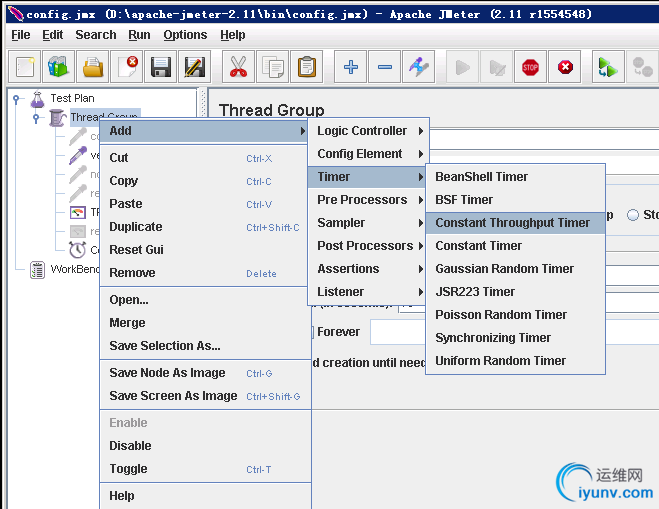Select the Thread Group spool icon
Viewport: 659px width, 509px height.
(57, 117)
